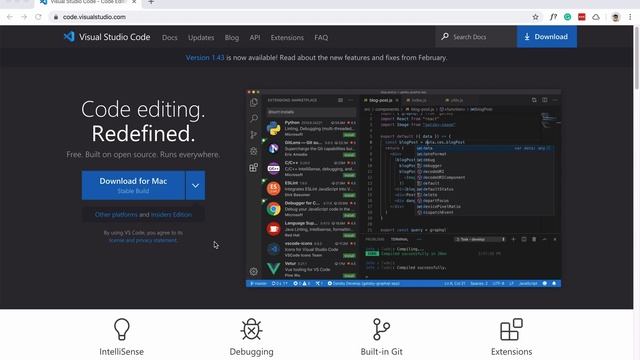Open license and privacy statement link
The height and width of the screenshot is (360, 640).
click(x=143, y=240)
